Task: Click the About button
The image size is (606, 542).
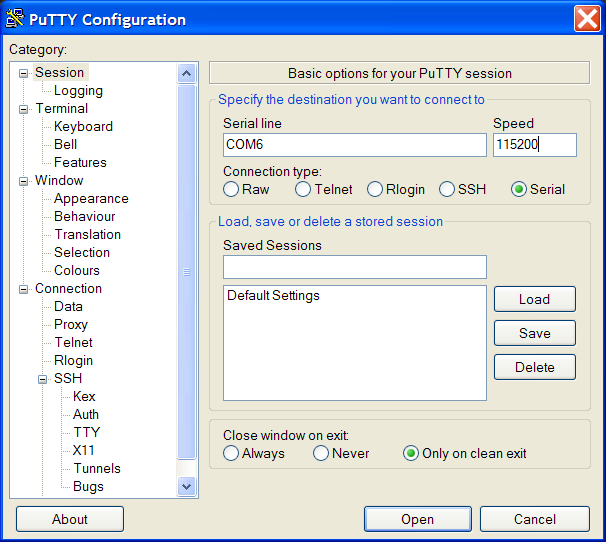Action: pyautogui.click(x=70, y=519)
